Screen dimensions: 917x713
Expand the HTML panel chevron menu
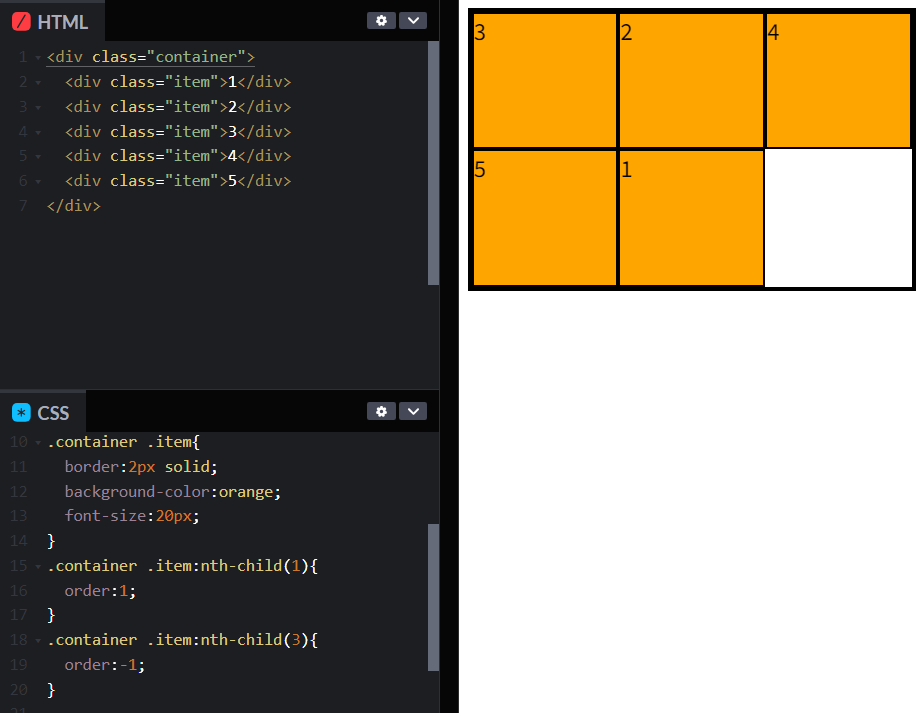[413, 20]
